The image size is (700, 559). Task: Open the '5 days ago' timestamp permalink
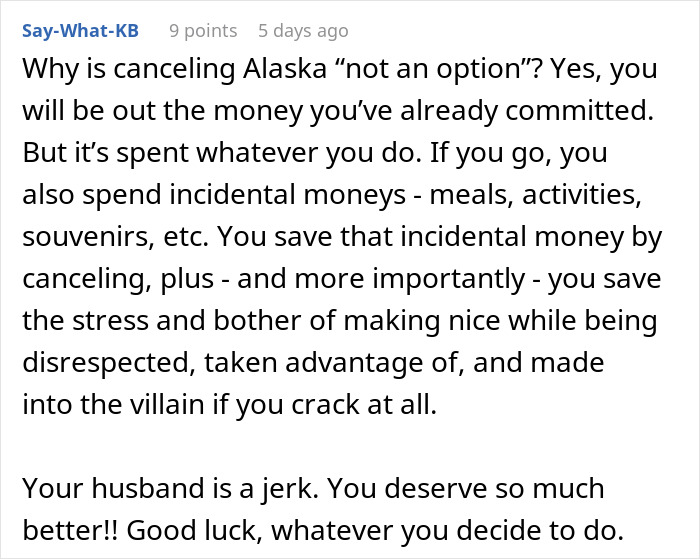point(303,31)
